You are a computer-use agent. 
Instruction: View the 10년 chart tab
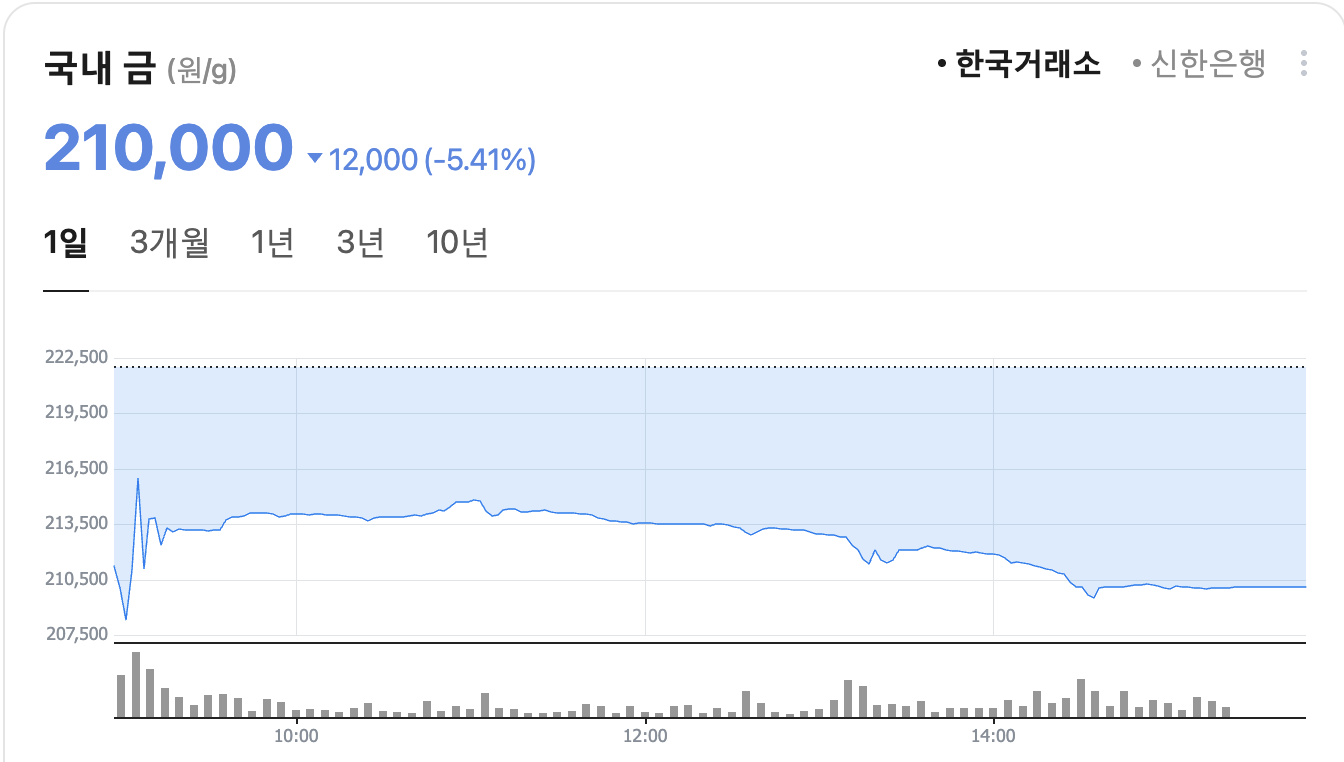coord(457,243)
